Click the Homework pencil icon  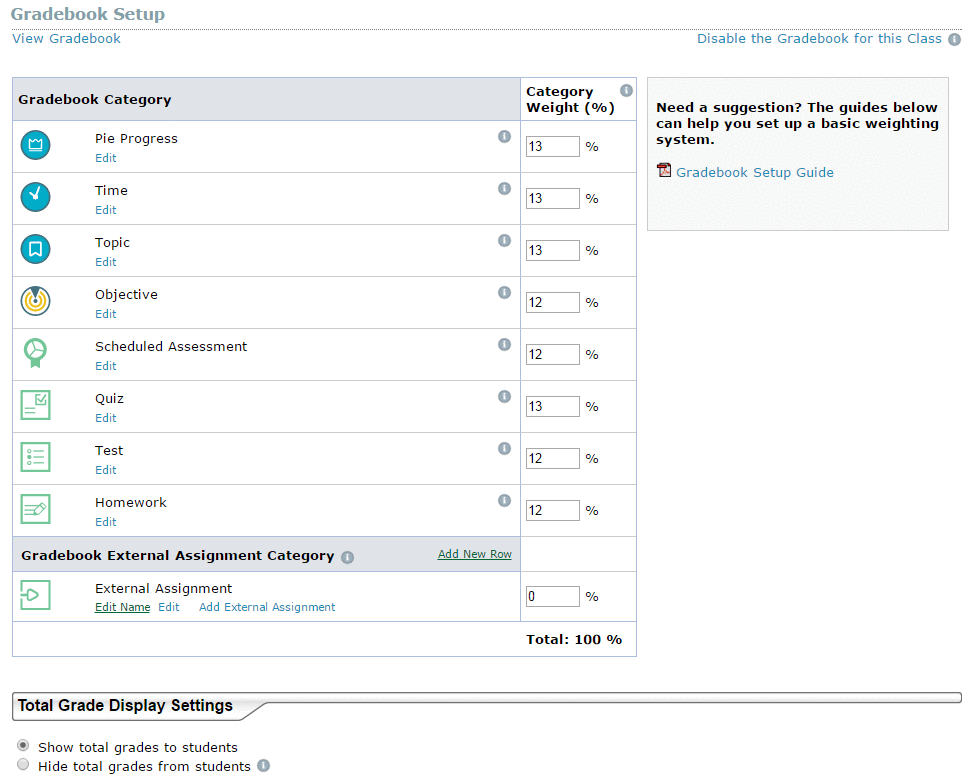[35, 509]
